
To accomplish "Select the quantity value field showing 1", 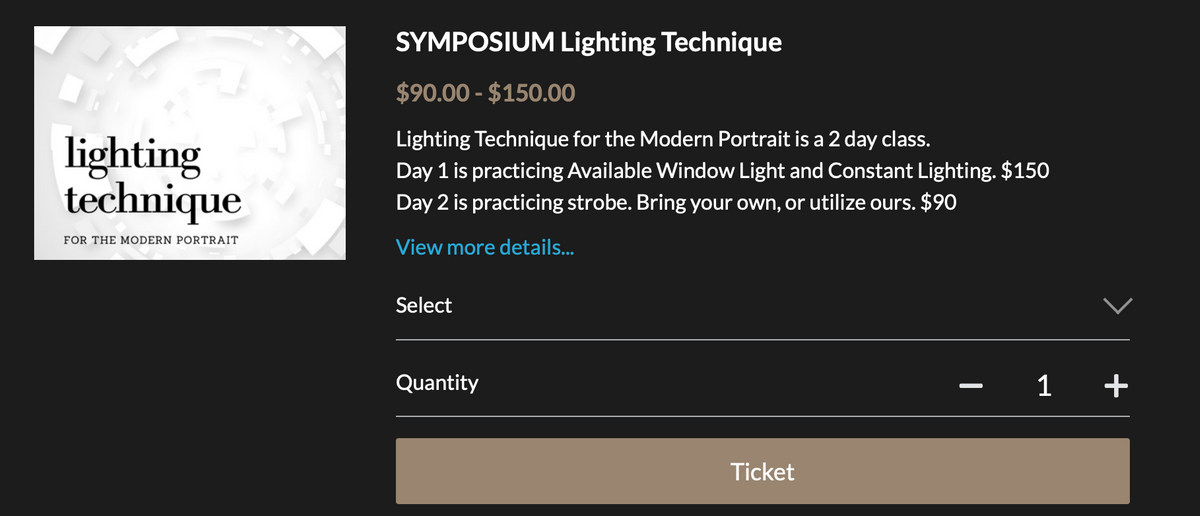I will 1044,385.
